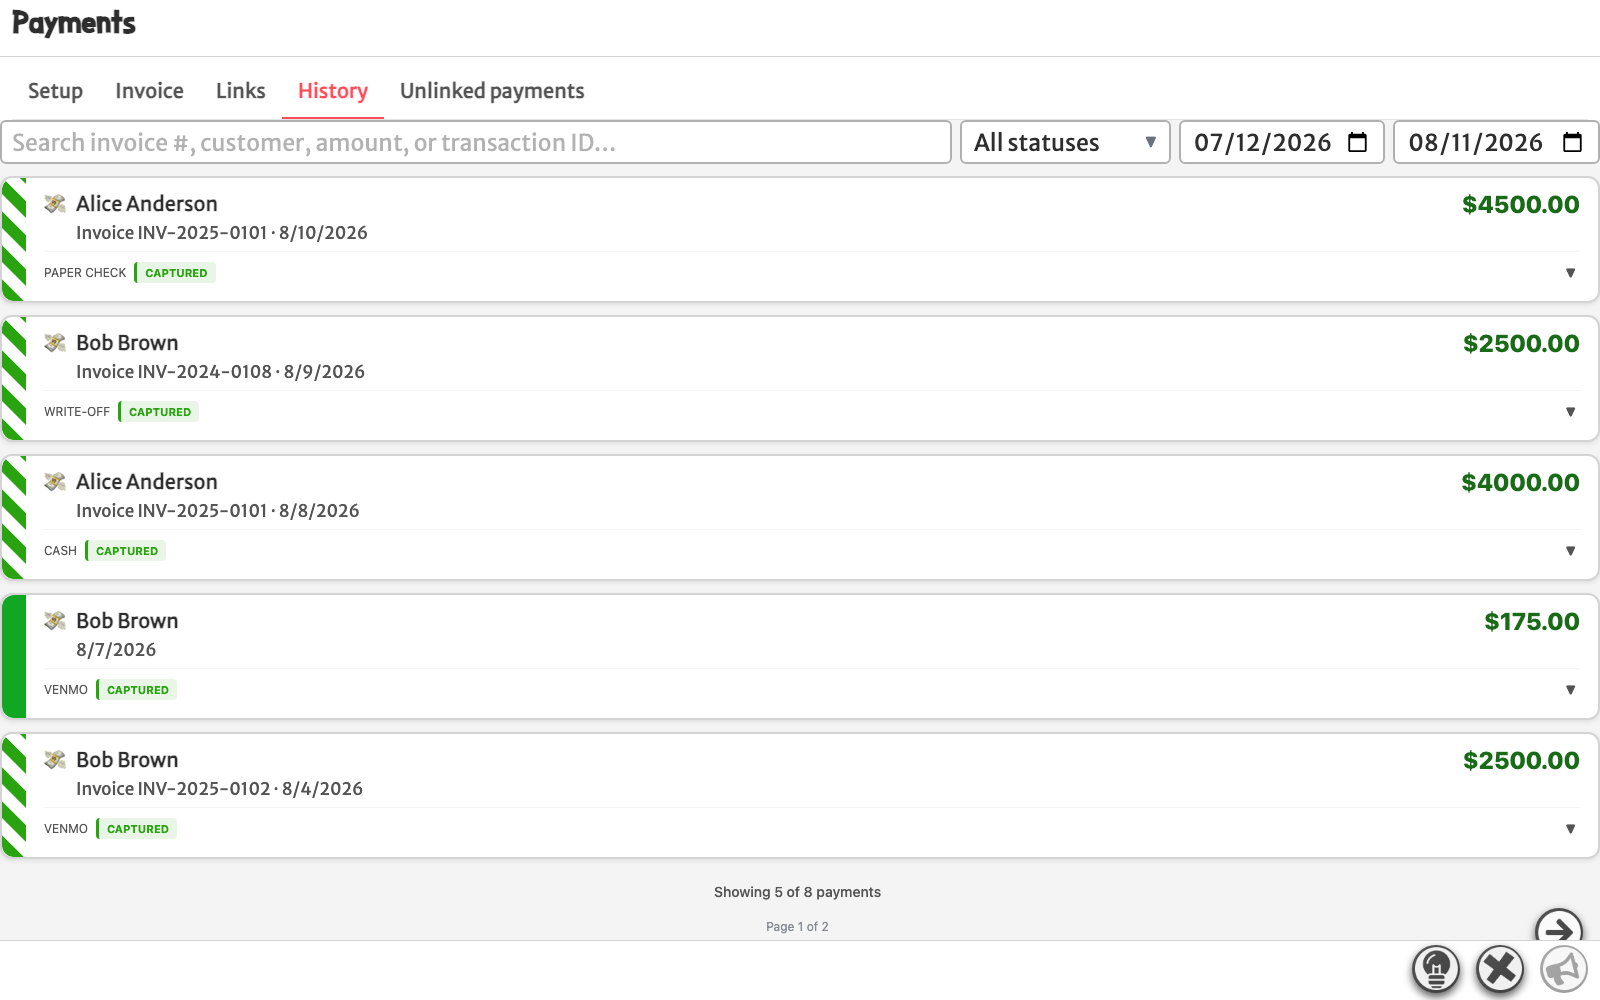
Task: Click money icon beside Alice Anderson $4500.00 payment
Action: pyautogui.click(x=55, y=204)
